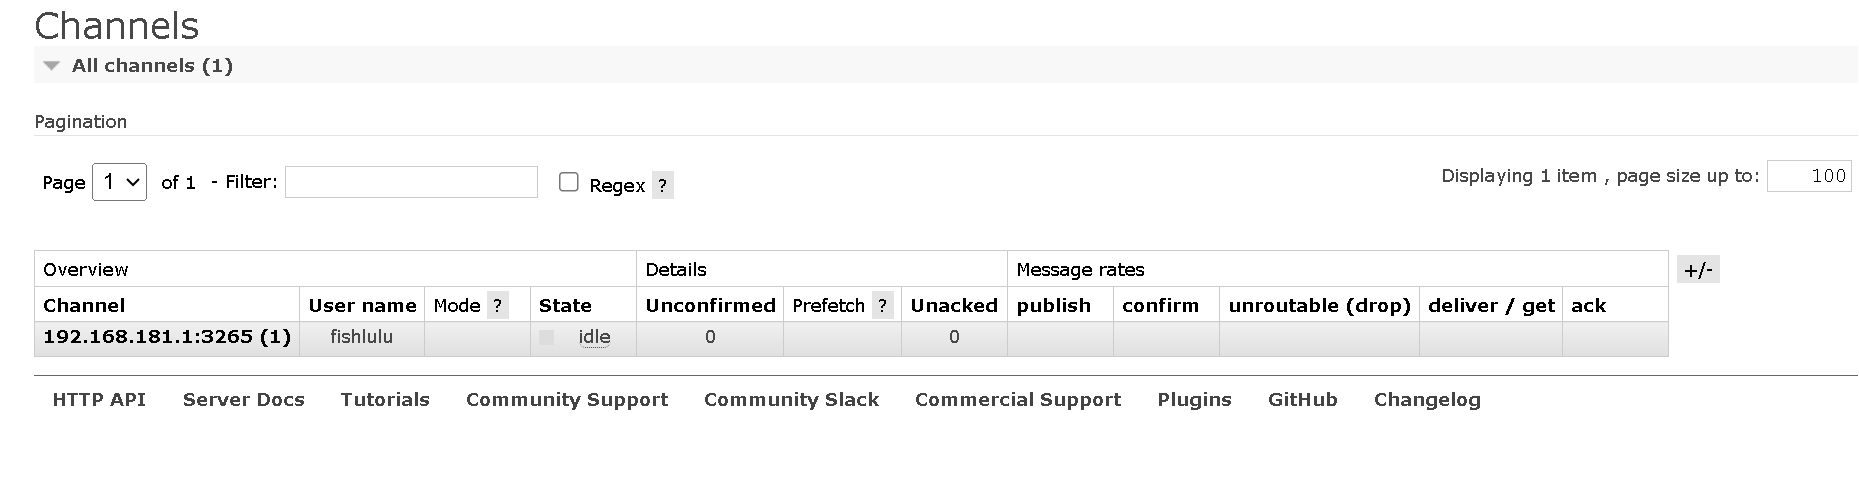This screenshot has width=1859, height=495.
Task: Sort by Channel column header
Action: point(84,306)
